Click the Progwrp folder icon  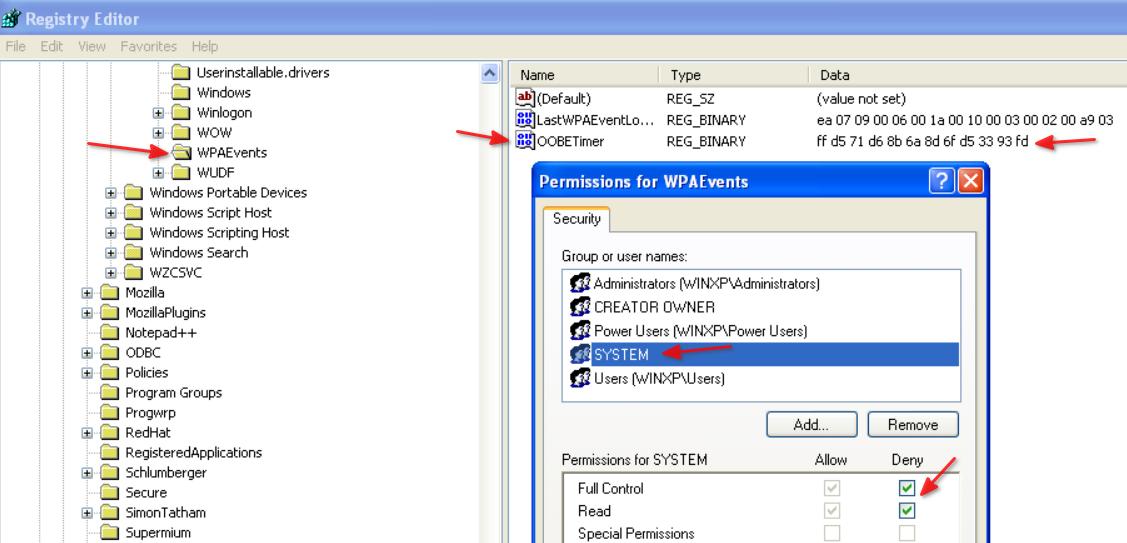click(109, 413)
